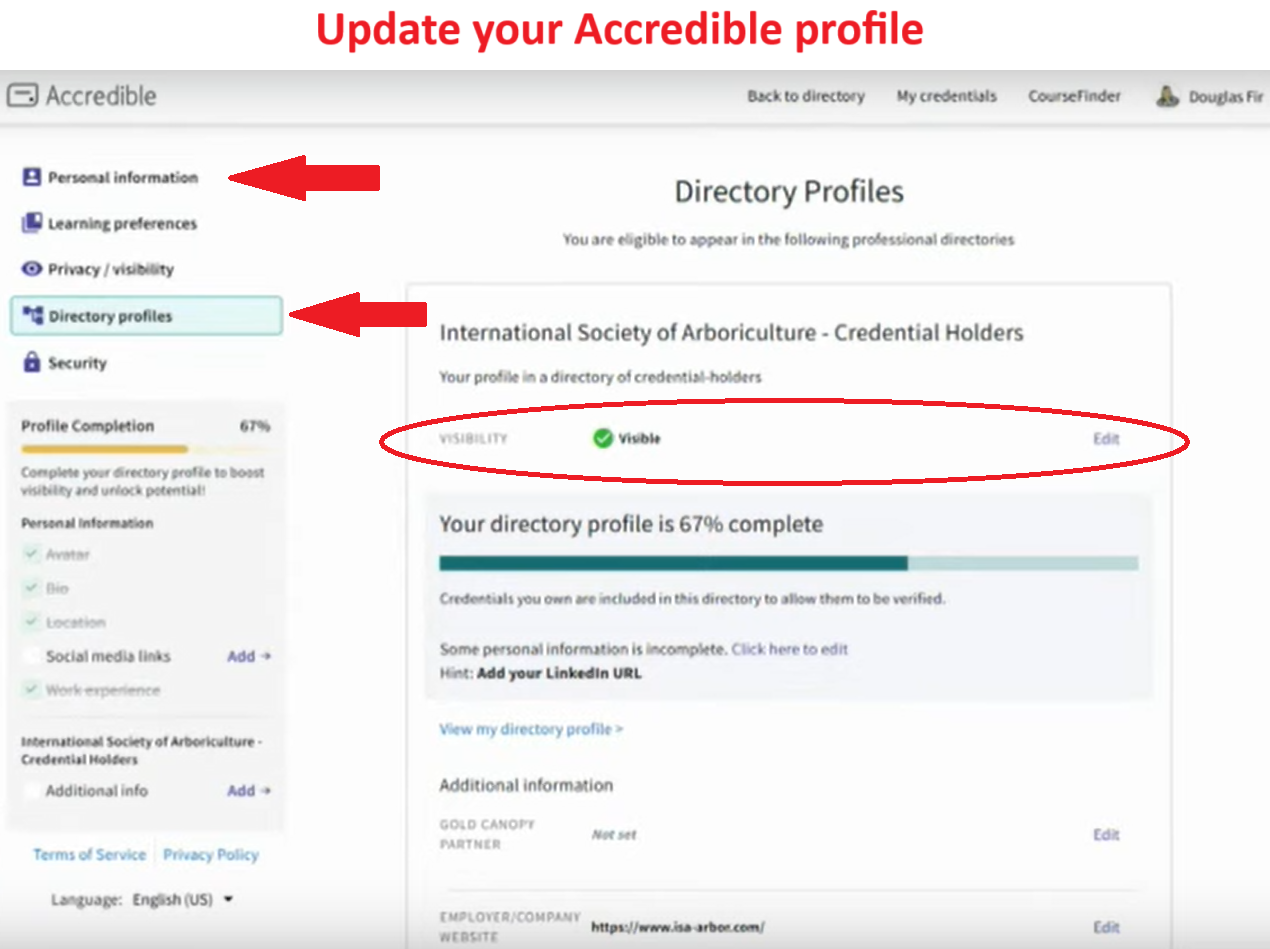This screenshot has height=949, width=1270.
Task: Click the directory profile 67% progress bar
Action: pos(789,564)
